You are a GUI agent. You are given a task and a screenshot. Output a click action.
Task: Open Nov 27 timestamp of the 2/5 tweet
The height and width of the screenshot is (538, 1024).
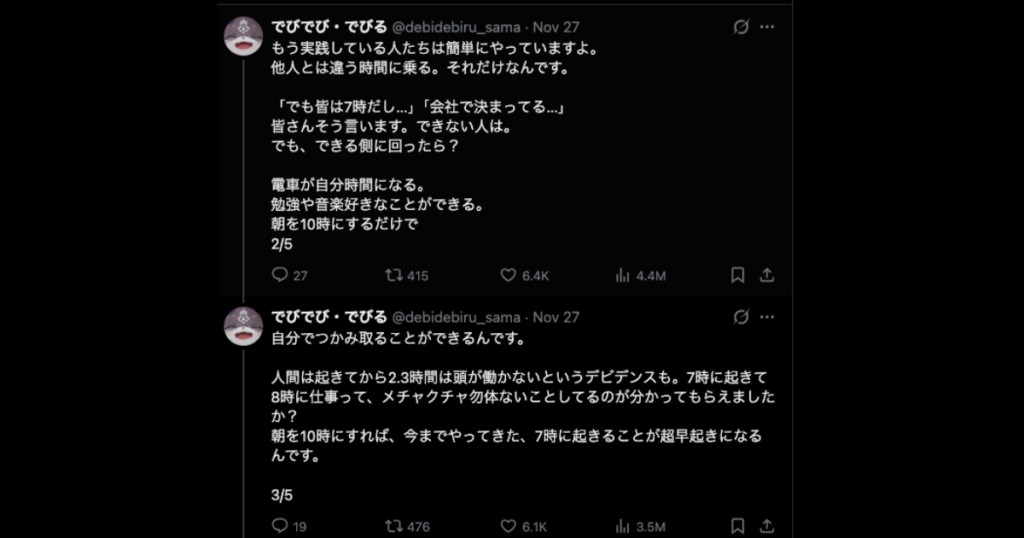[x=556, y=27]
